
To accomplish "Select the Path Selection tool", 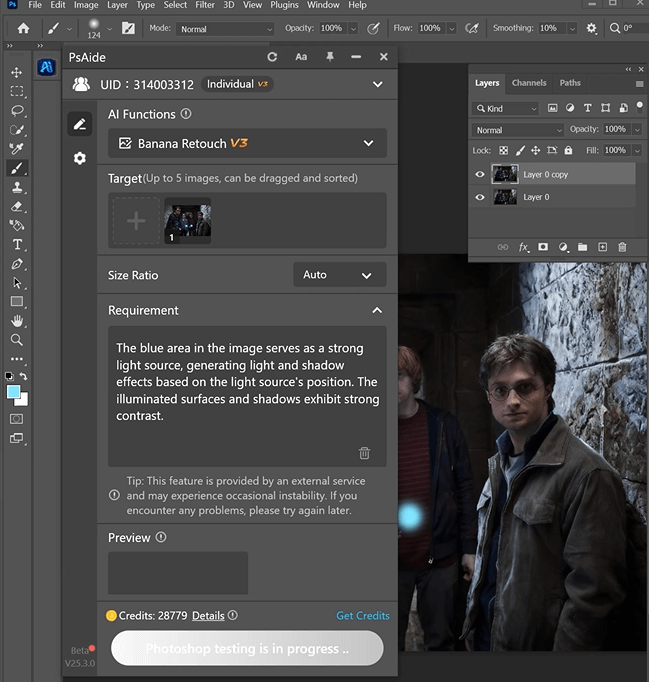I will (17, 283).
